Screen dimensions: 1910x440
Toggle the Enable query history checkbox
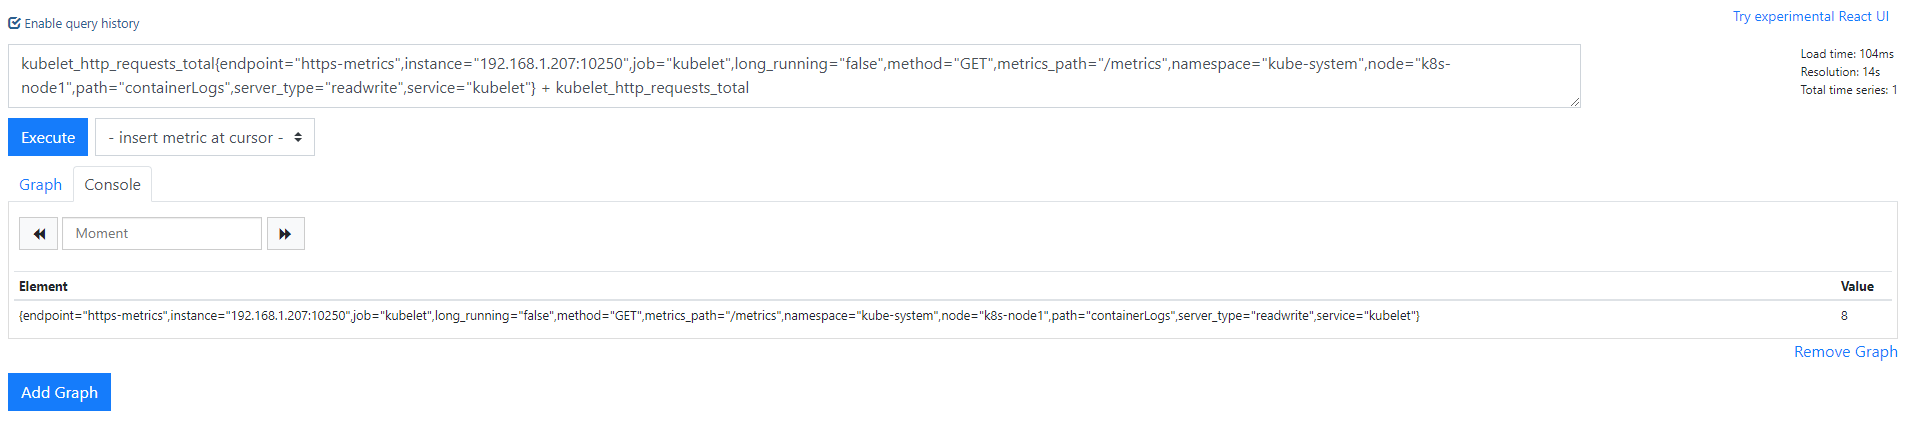point(15,23)
